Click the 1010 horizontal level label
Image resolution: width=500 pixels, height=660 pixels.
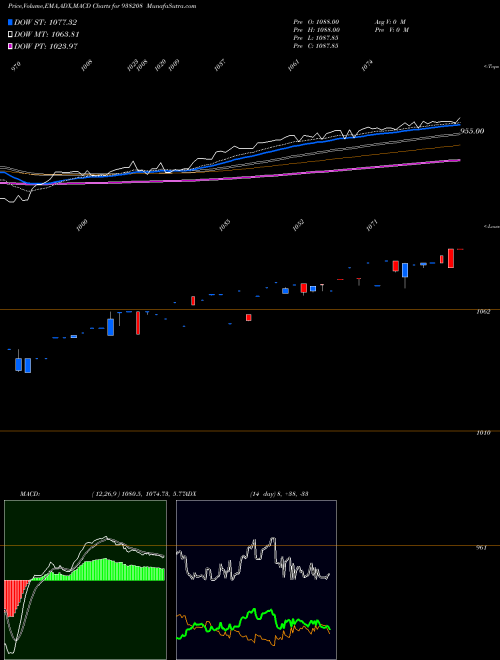point(483,433)
